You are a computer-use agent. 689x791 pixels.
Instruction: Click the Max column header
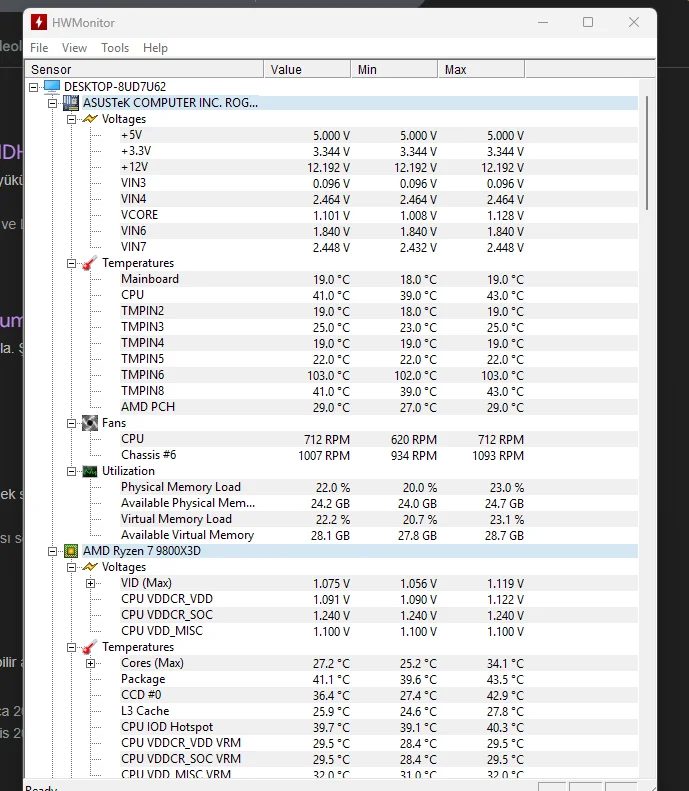click(481, 69)
